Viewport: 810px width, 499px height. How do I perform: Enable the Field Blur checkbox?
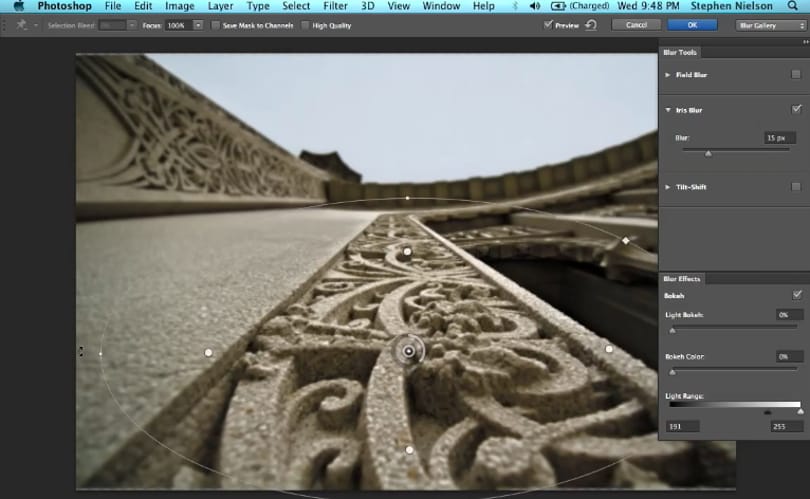pyautogui.click(x=796, y=74)
